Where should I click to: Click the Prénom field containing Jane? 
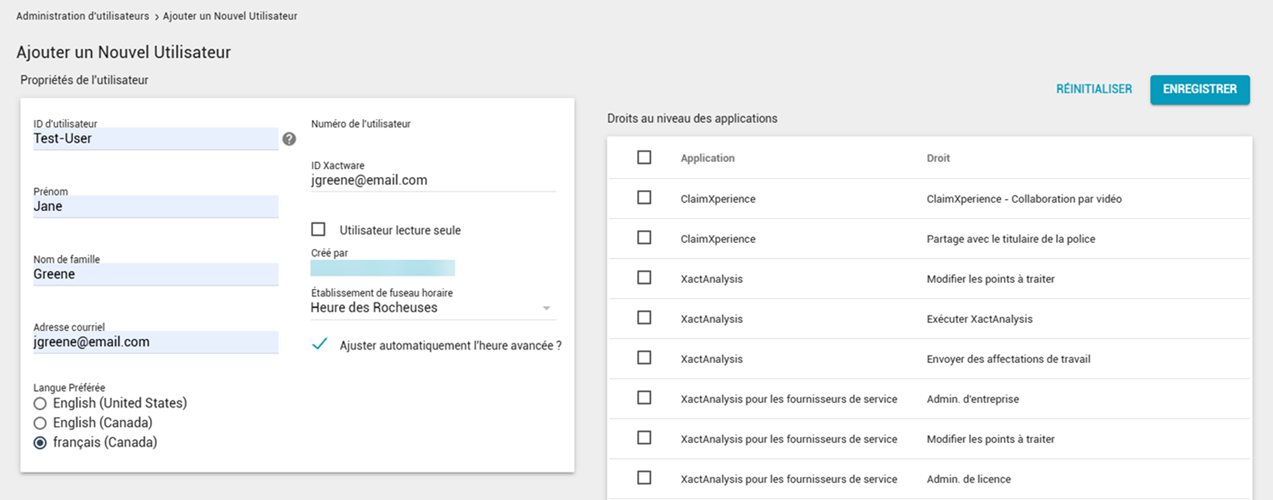click(155, 206)
